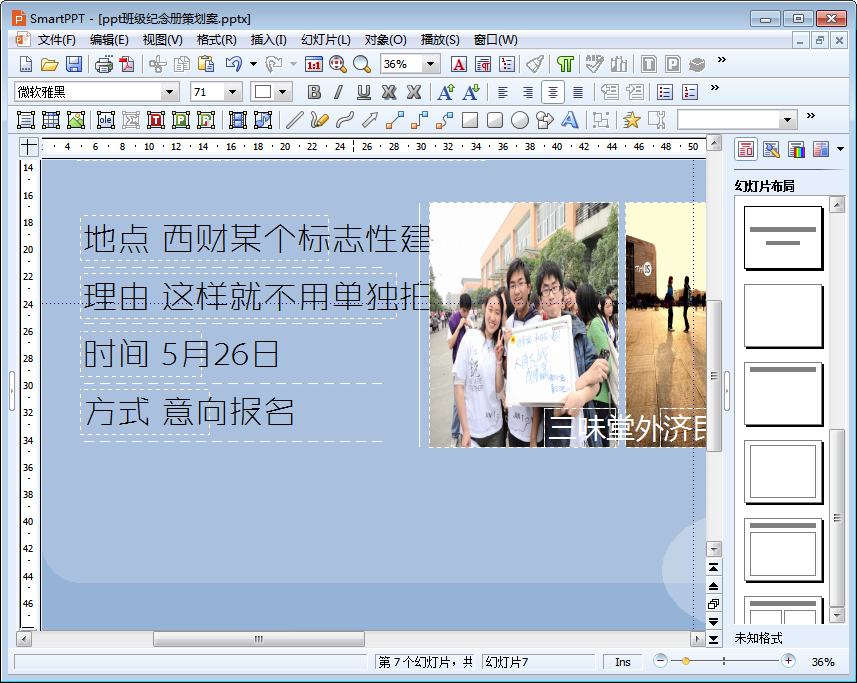The width and height of the screenshot is (857, 683).
Task: Open the empty combo box in object toolbar
Action: point(787,120)
